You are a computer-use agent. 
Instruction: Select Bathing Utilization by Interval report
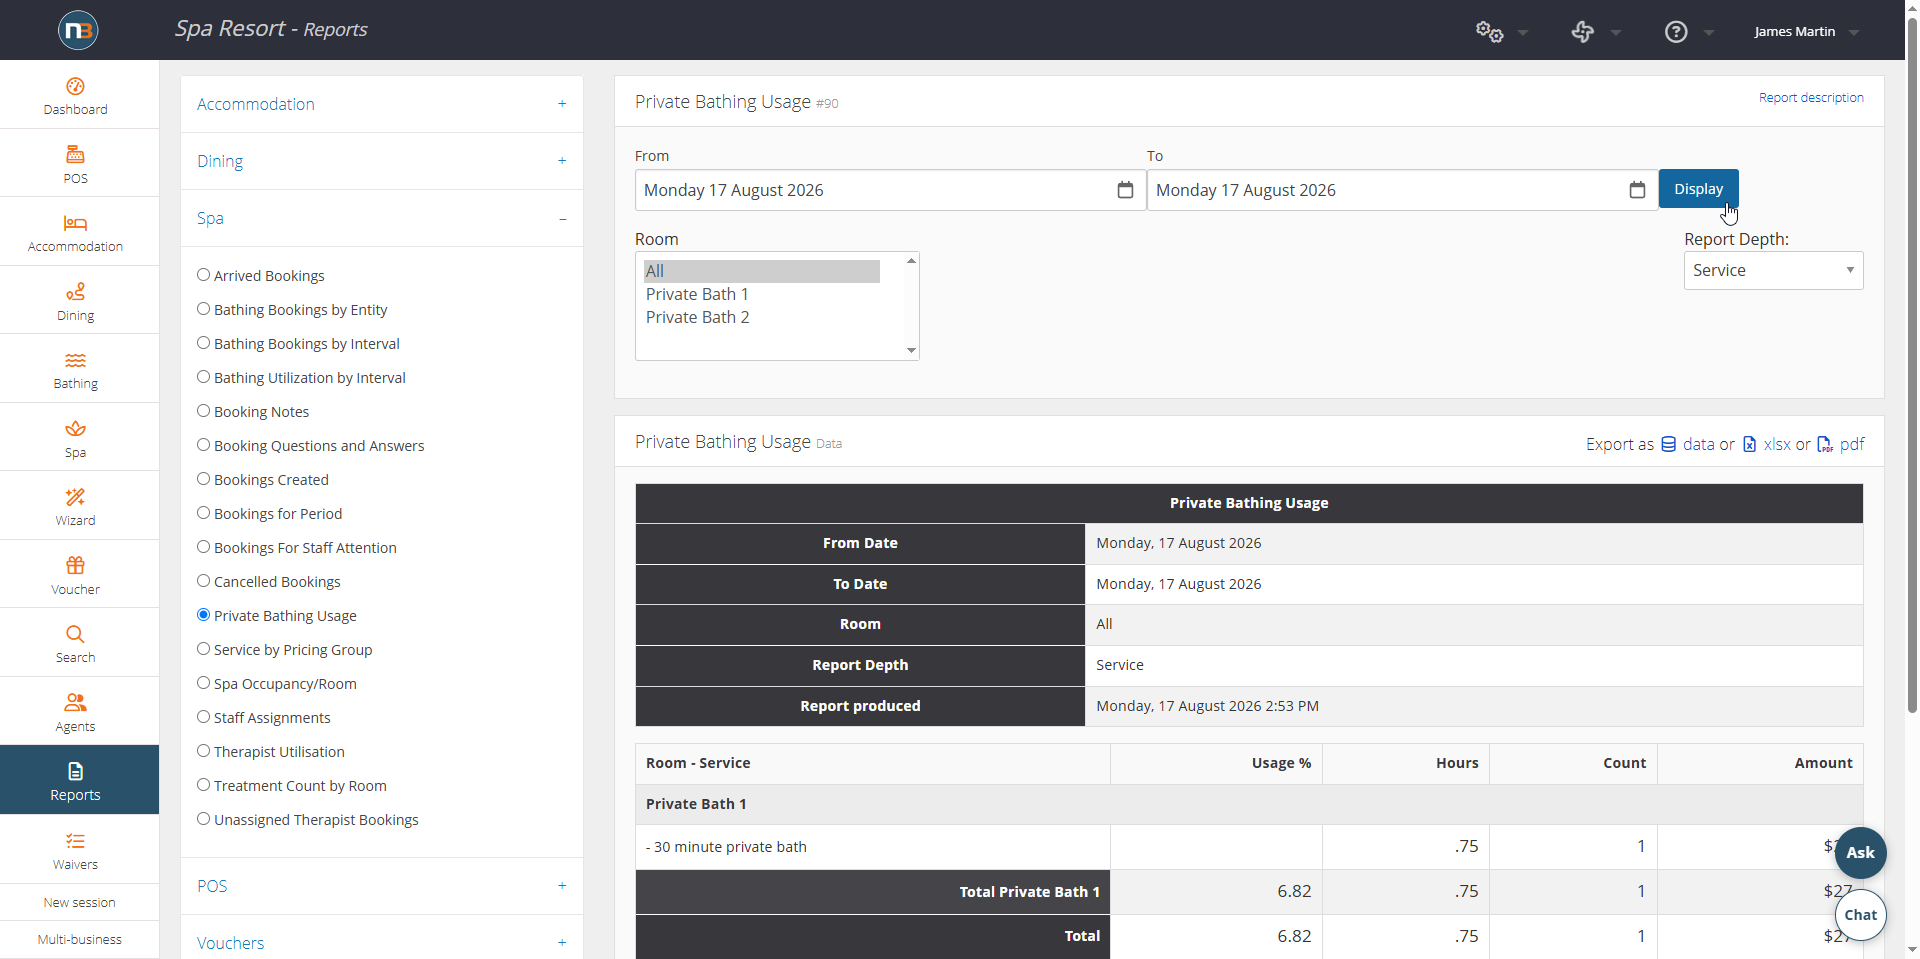click(x=203, y=377)
